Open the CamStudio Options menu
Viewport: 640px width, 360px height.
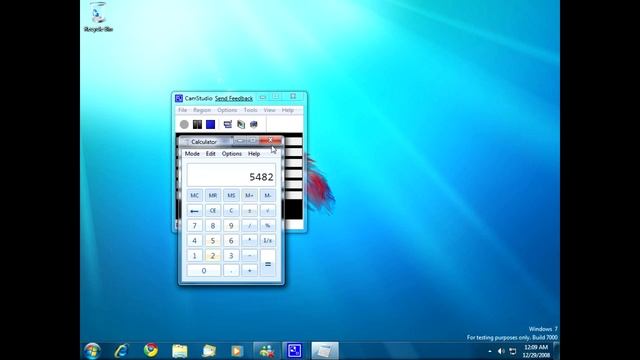(227, 110)
